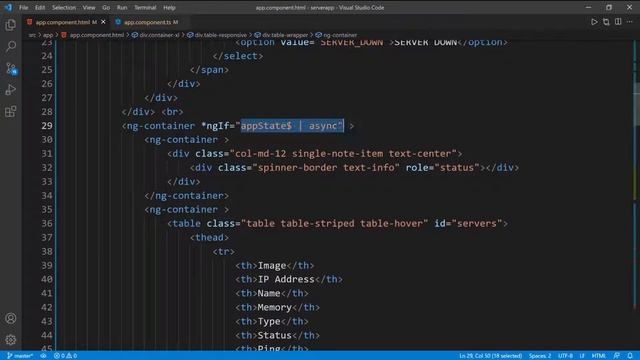Screen dimensions: 640x360
Task: Click "spinner-border text-info" class string
Action: (x=326, y=168)
